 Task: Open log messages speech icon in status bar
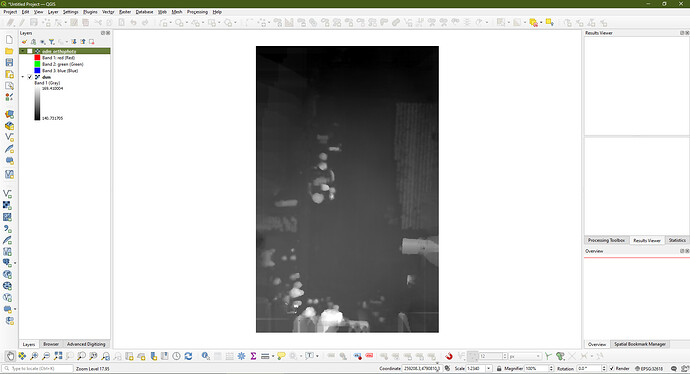pyautogui.click(x=674, y=368)
